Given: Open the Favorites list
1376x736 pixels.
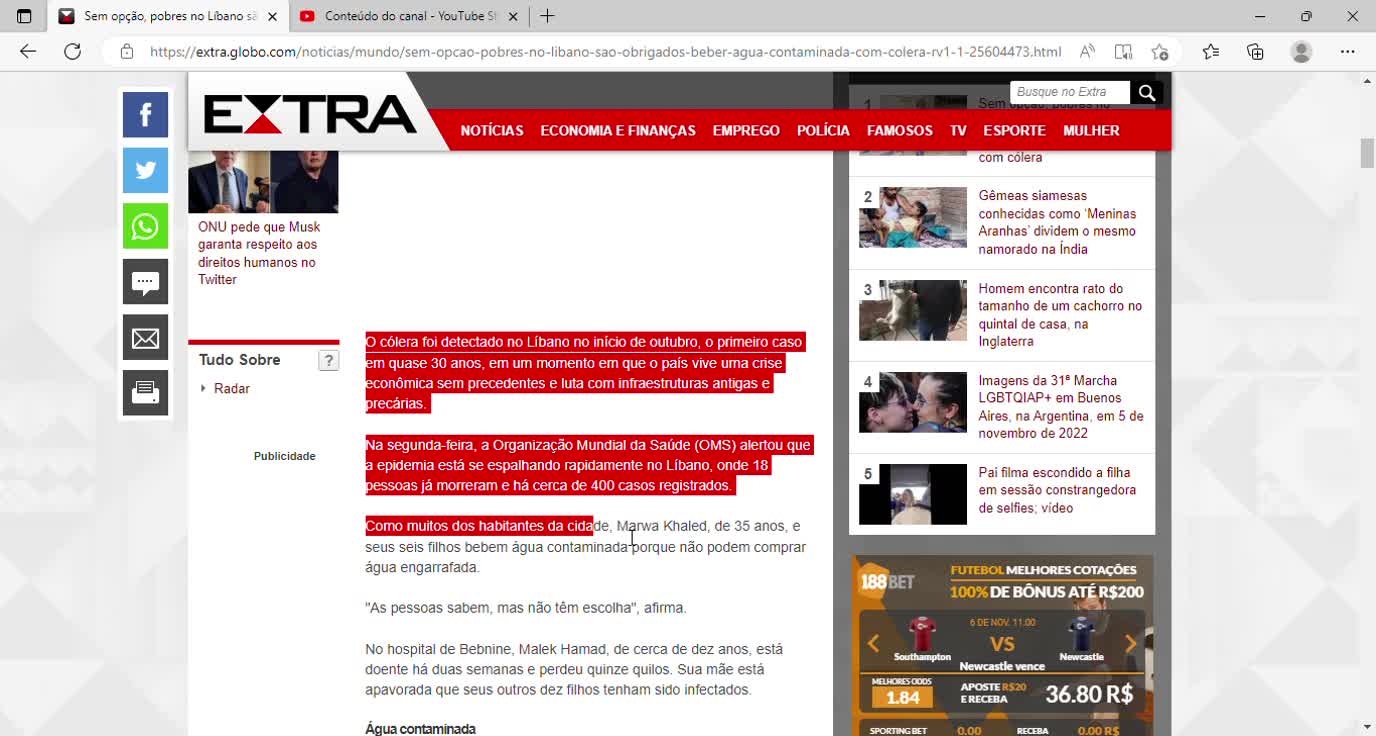Looking at the screenshot, I should pos(1210,52).
